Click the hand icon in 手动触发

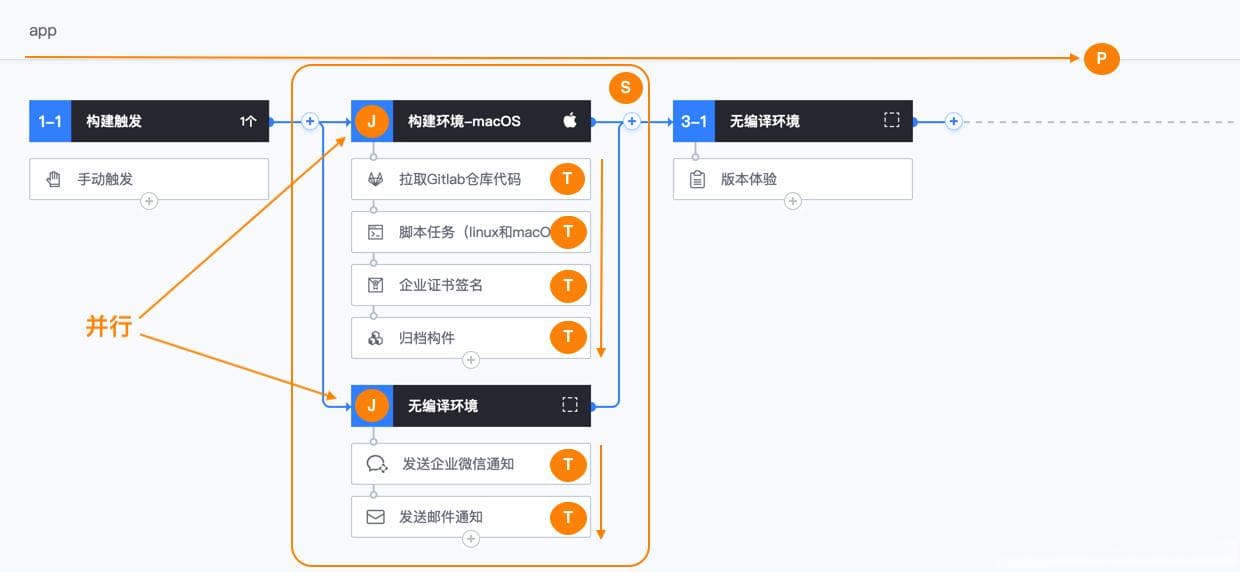point(54,180)
